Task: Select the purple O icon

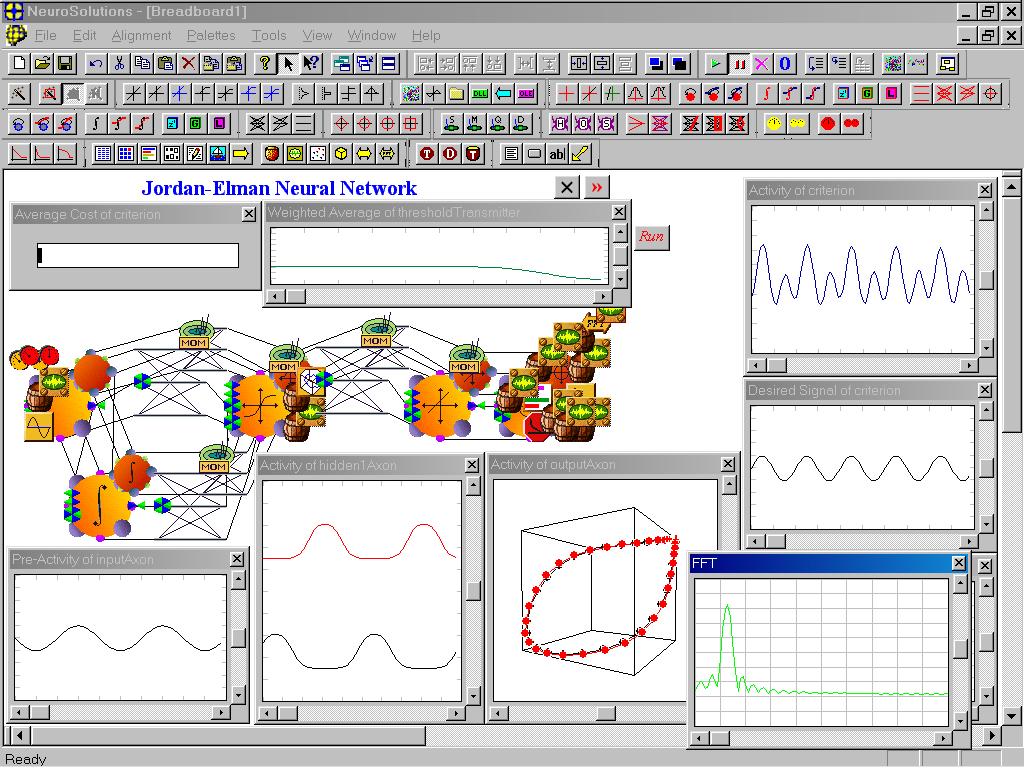Action: [583, 123]
